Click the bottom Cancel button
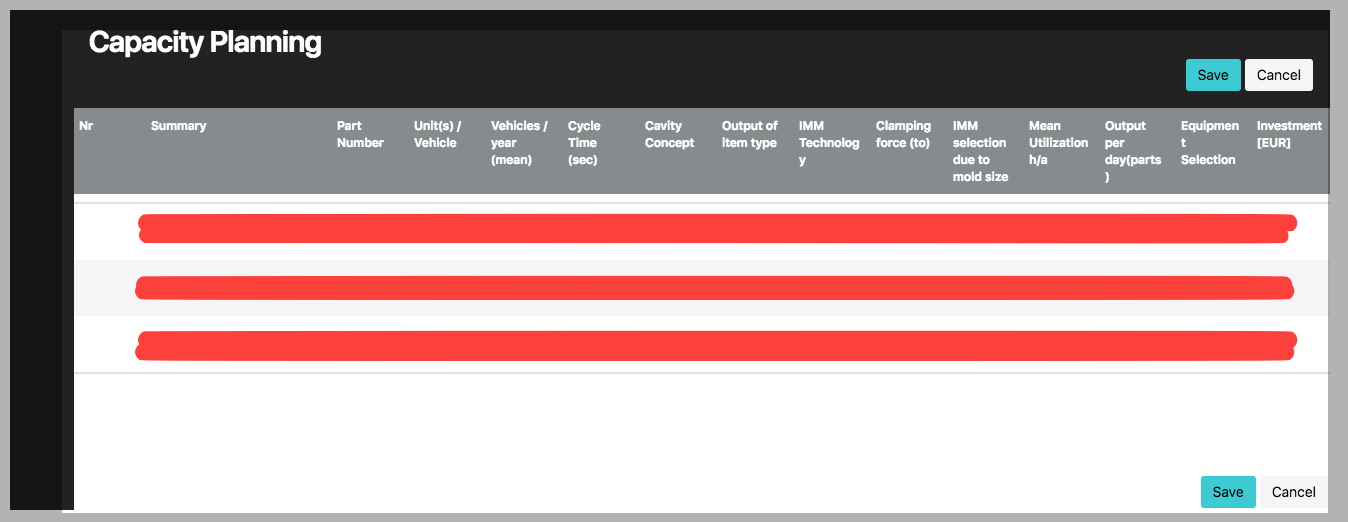The image size is (1348, 522). tap(1294, 492)
